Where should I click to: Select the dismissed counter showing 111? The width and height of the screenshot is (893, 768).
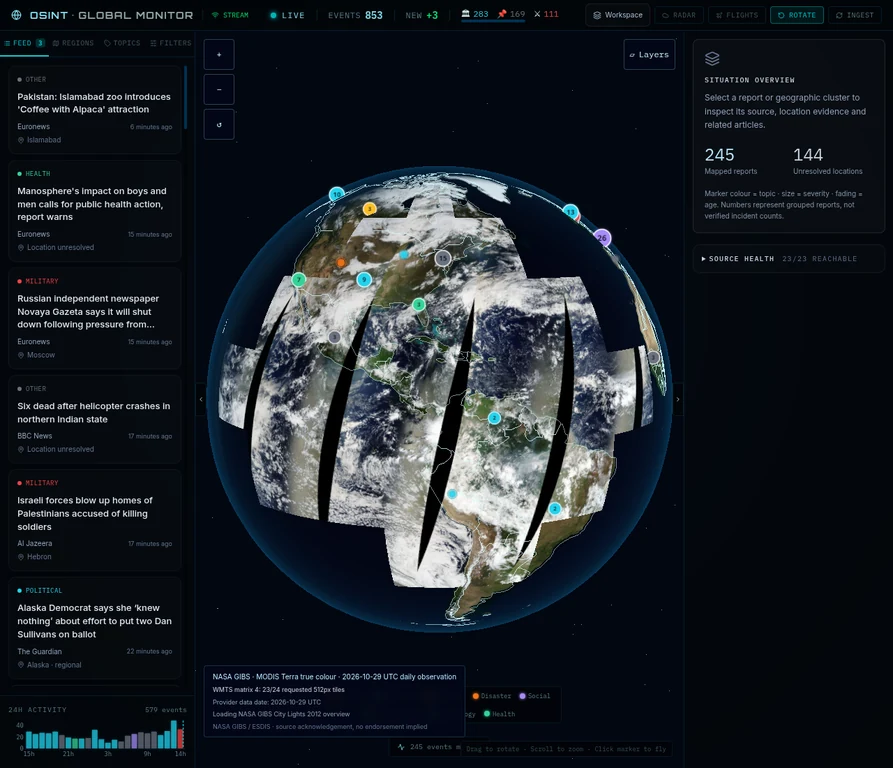[546, 14]
